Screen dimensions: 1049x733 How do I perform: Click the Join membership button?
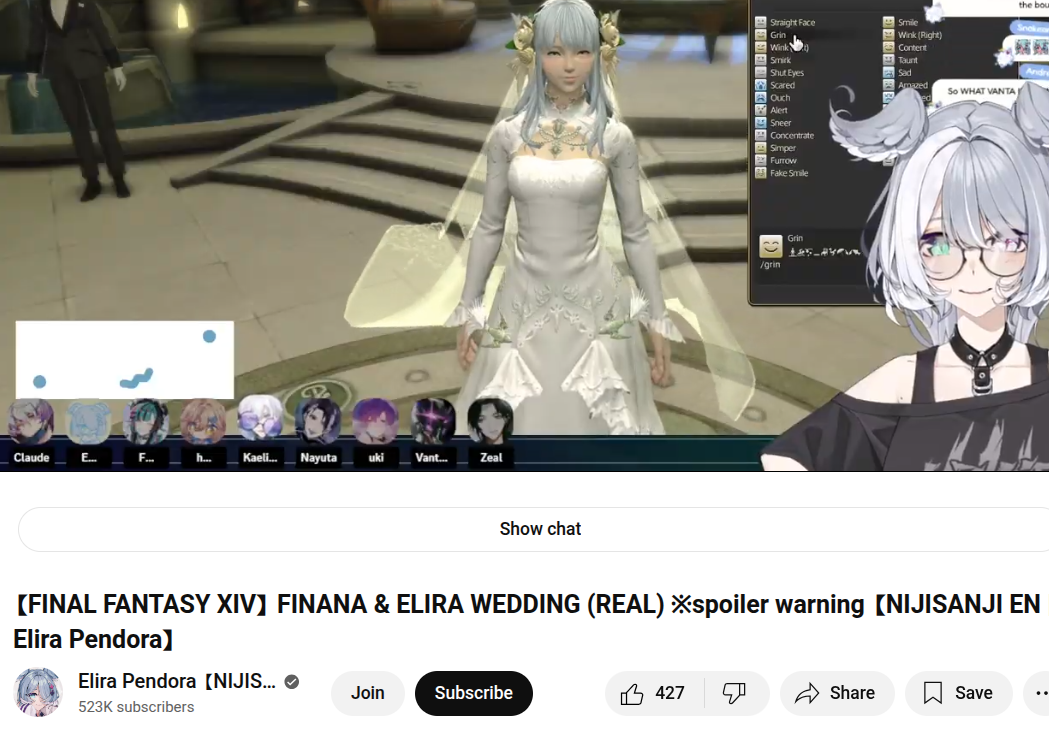[367, 693]
